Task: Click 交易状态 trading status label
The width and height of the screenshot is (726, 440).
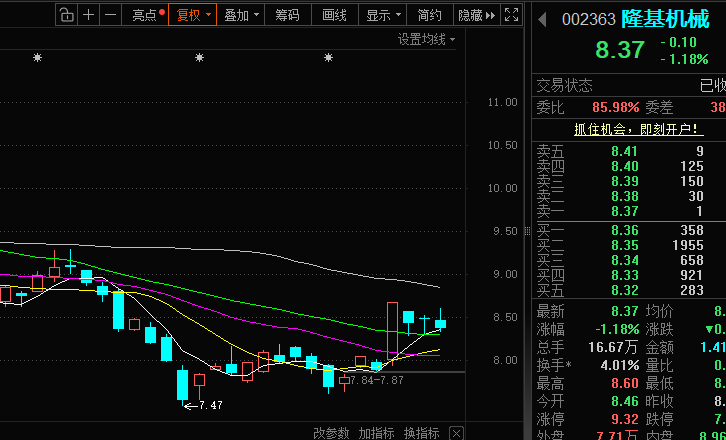Action: pos(564,86)
